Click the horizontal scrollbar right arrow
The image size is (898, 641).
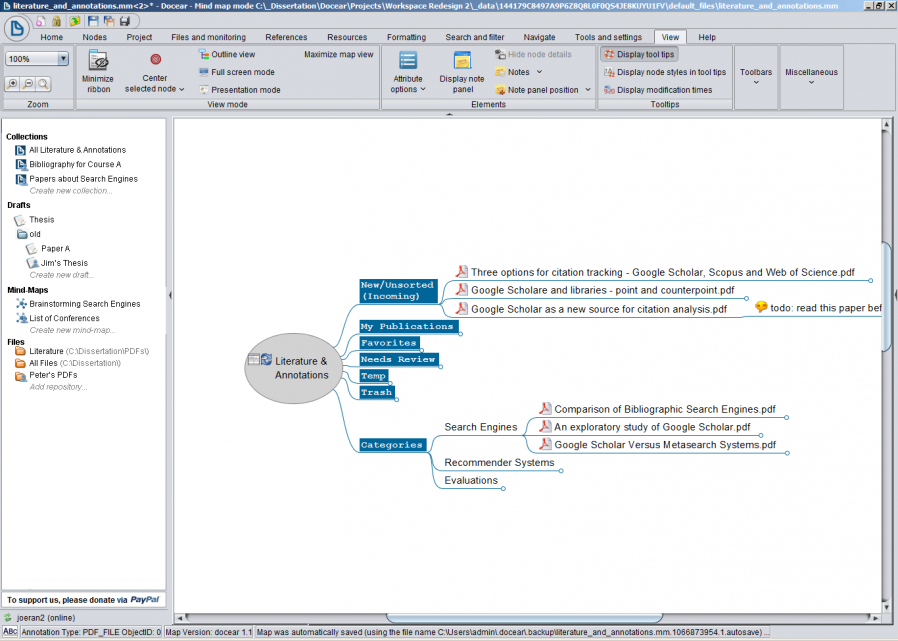click(x=875, y=618)
